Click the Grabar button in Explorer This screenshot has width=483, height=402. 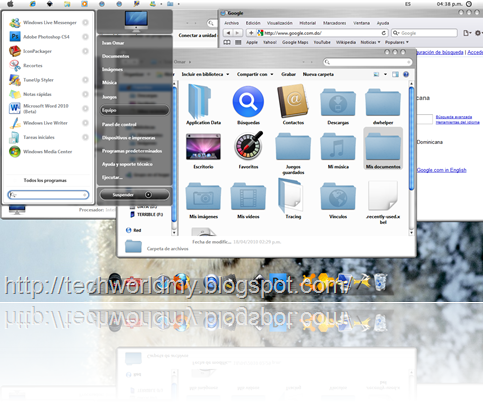(x=288, y=74)
